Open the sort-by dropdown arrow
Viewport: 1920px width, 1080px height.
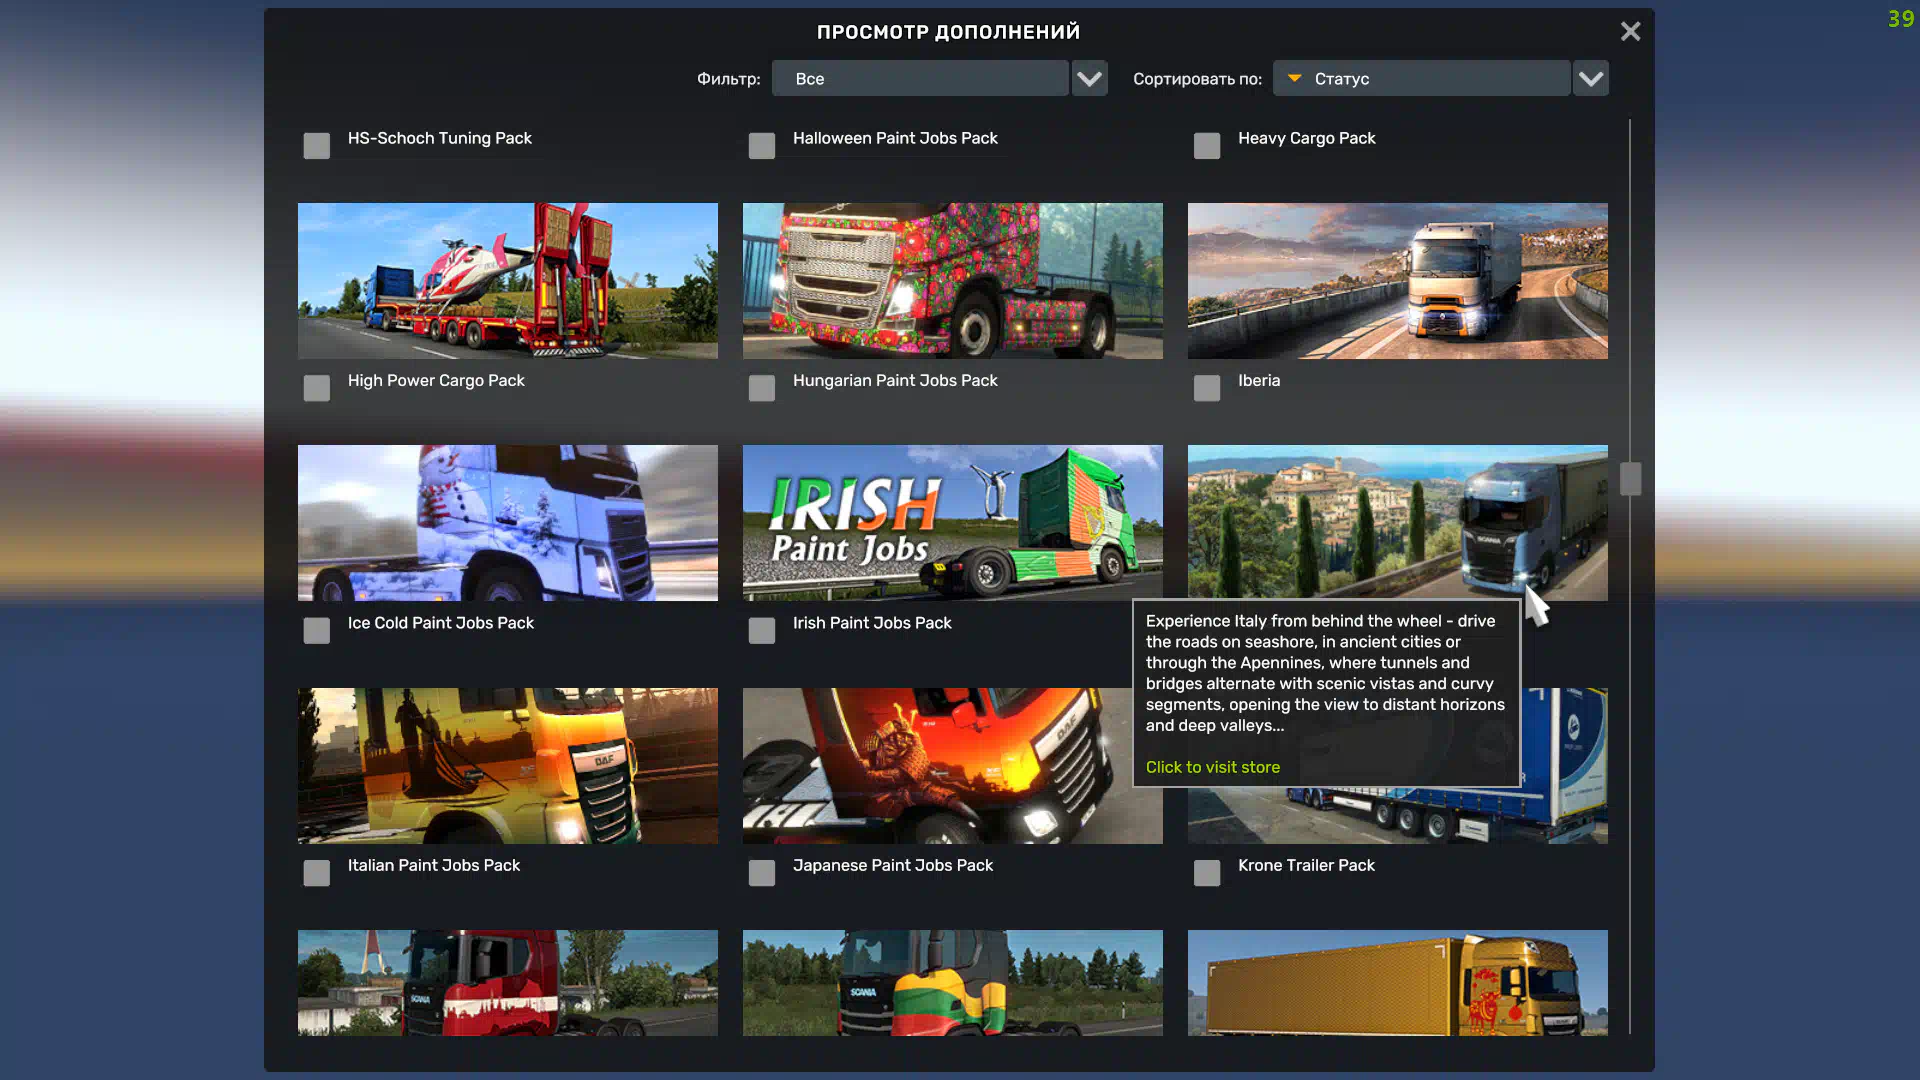(x=1590, y=78)
